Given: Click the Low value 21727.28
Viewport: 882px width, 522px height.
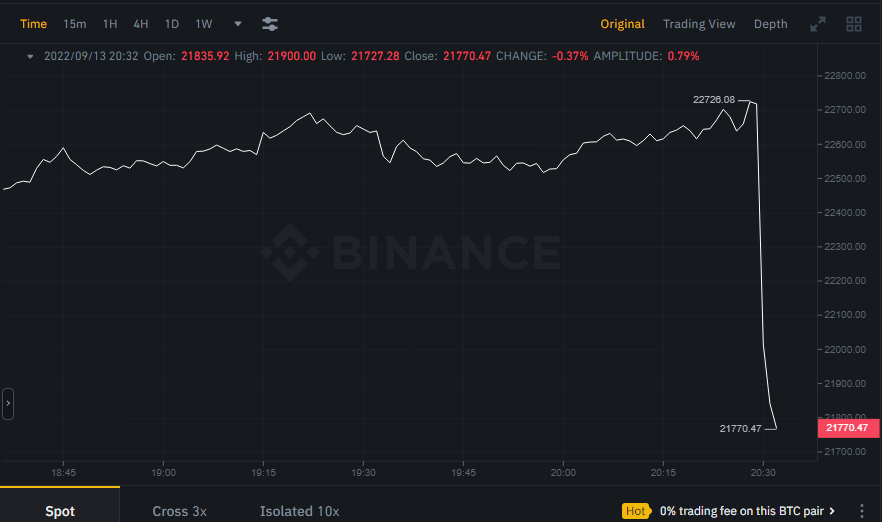Looking at the screenshot, I should pyautogui.click(x=375, y=56).
